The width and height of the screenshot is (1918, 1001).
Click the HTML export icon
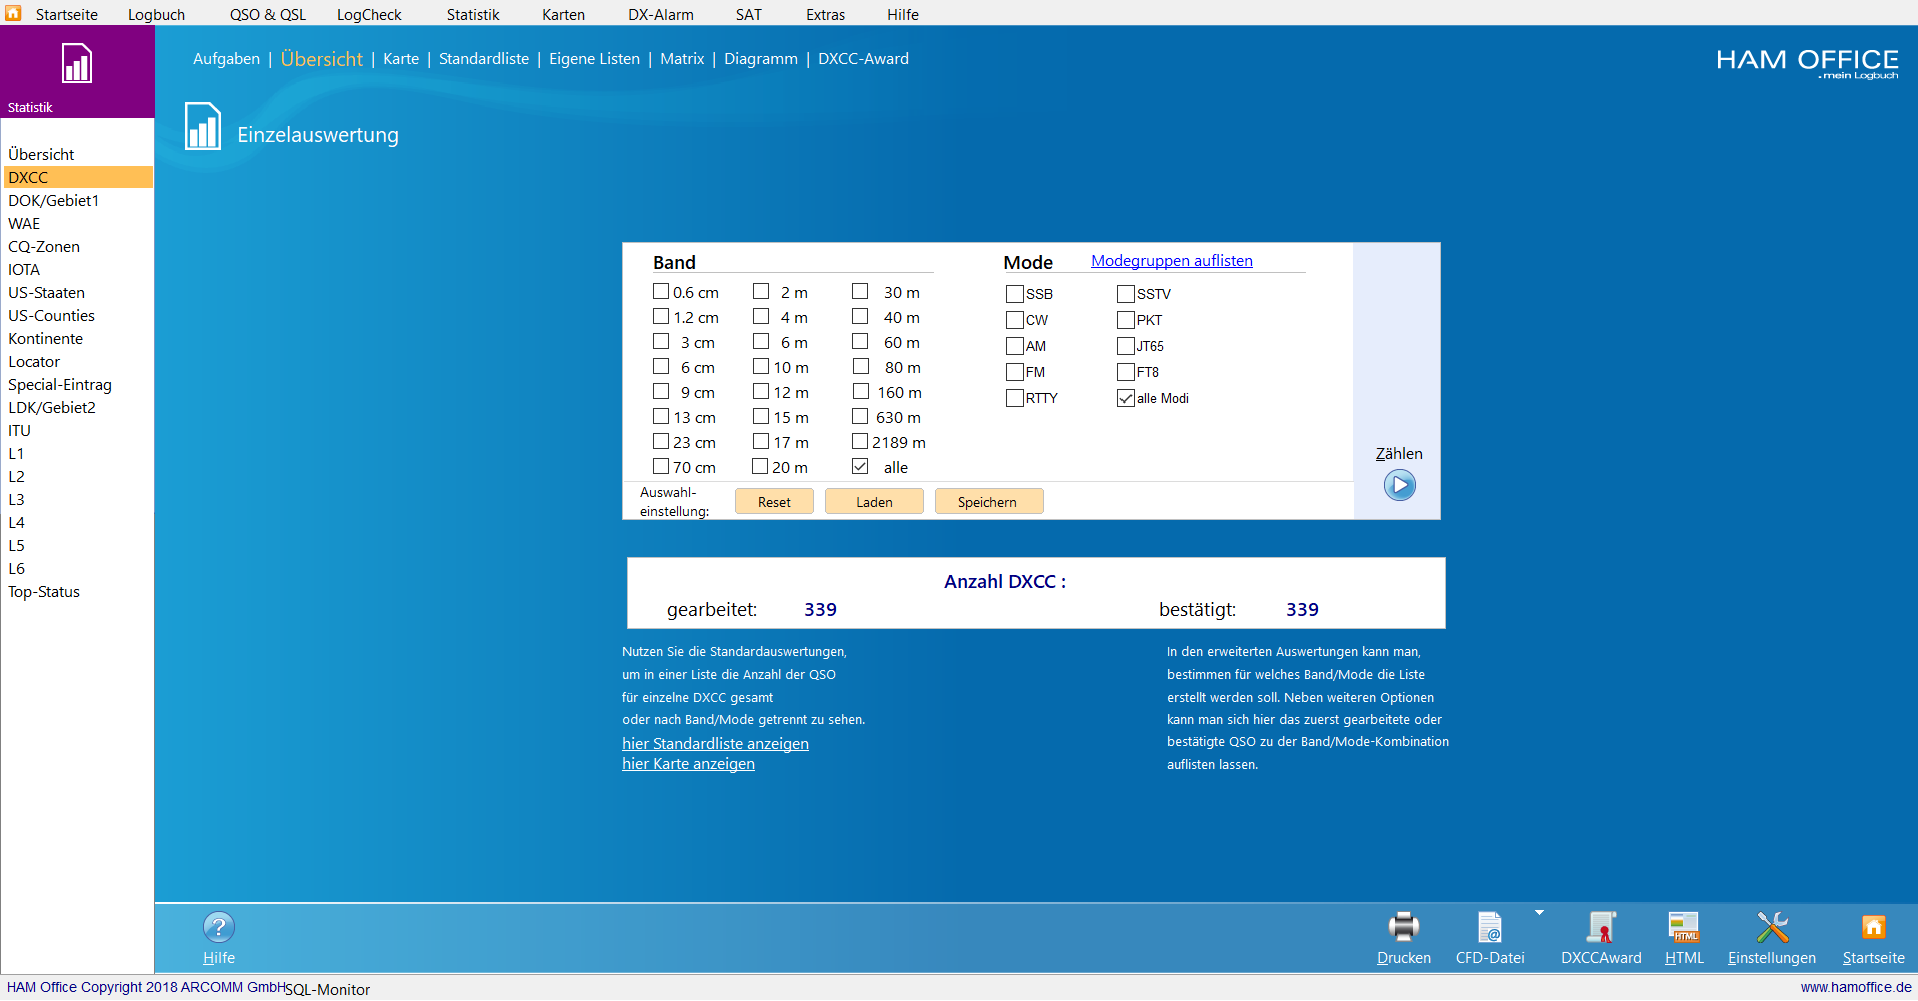[1683, 928]
